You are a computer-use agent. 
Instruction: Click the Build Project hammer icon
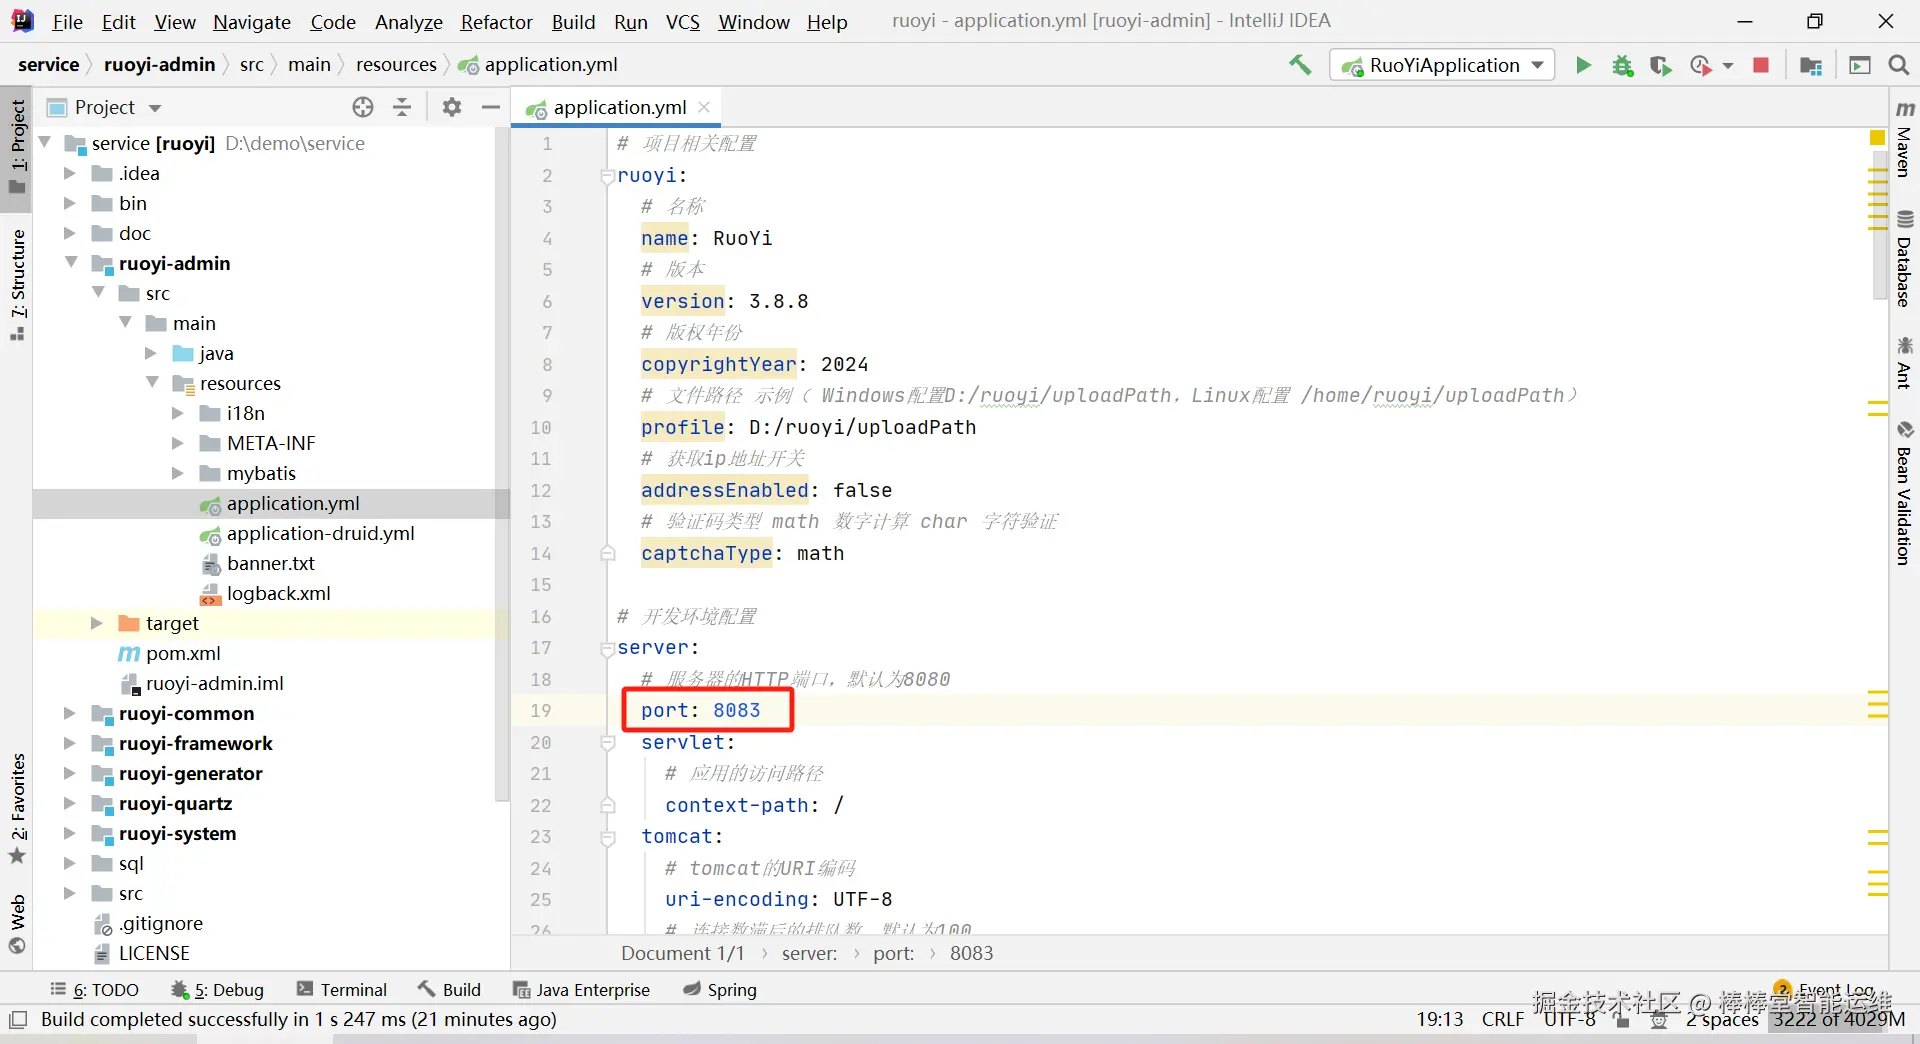point(1300,65)
